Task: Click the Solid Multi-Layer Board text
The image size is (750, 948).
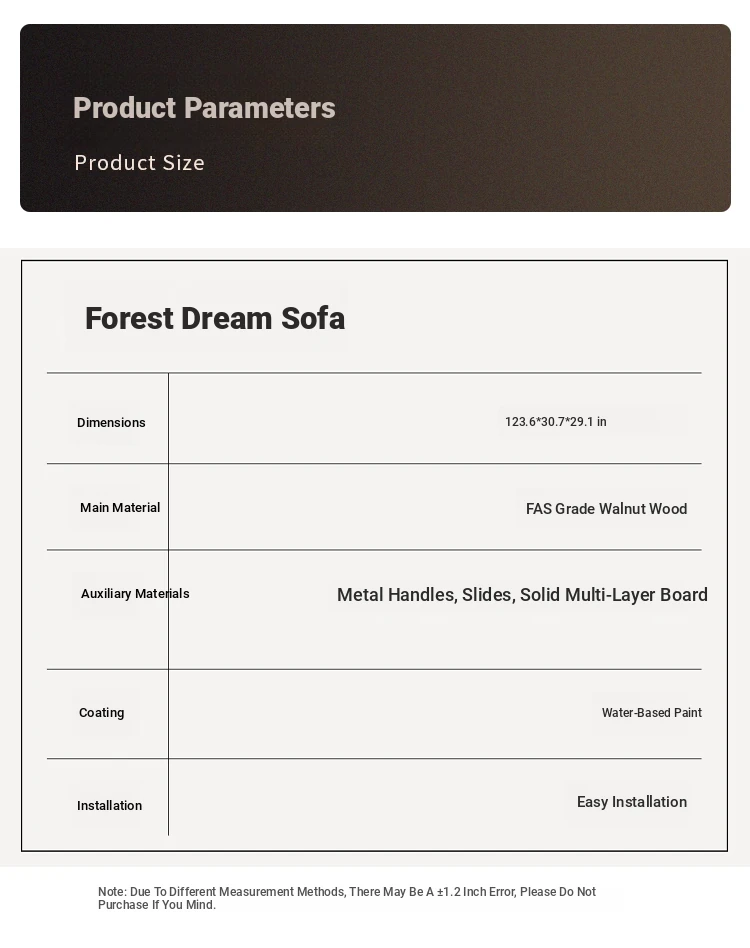Action: pyautogui.click(x=614, y=595)
